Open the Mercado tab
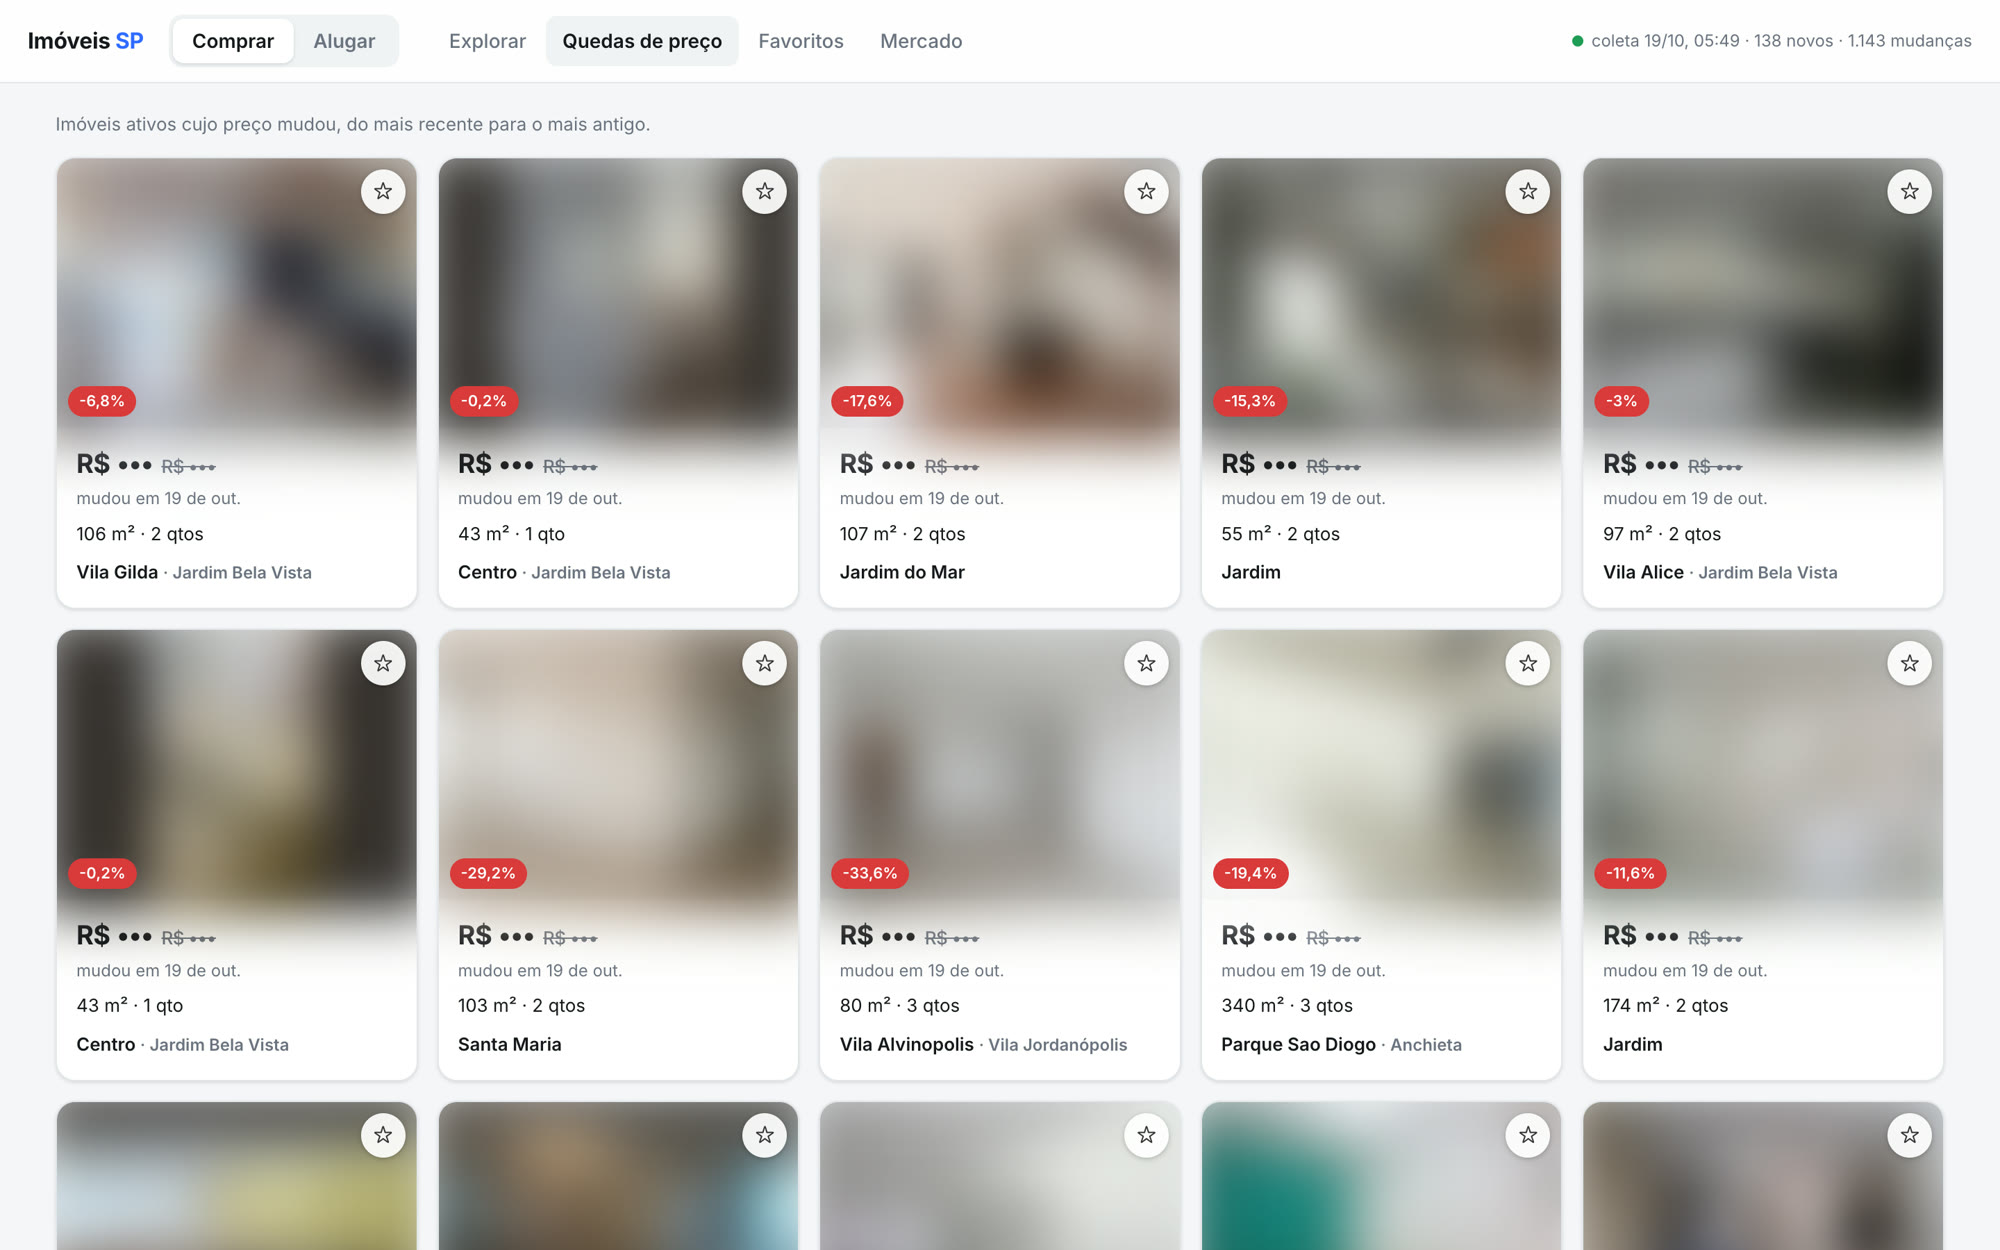Screen dimensions: 2000x1250 (x=921, y=41)
